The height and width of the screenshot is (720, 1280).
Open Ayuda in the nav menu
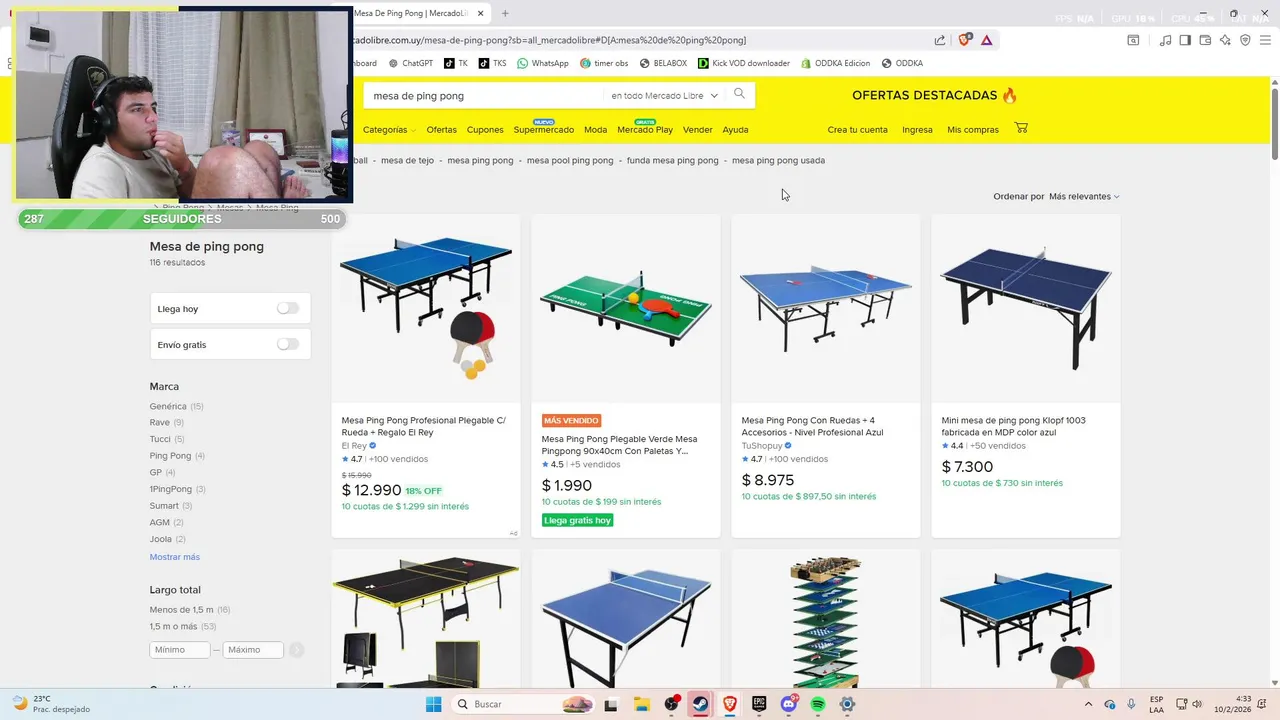coord(735,130)
